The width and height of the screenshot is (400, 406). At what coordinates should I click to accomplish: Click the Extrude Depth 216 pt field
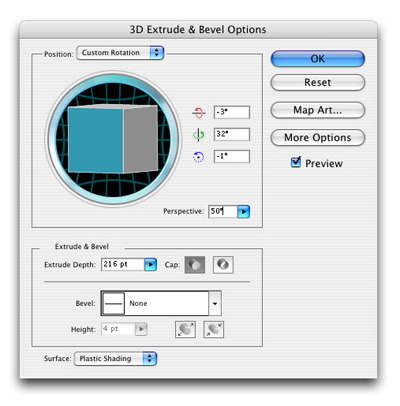point(123,265)
